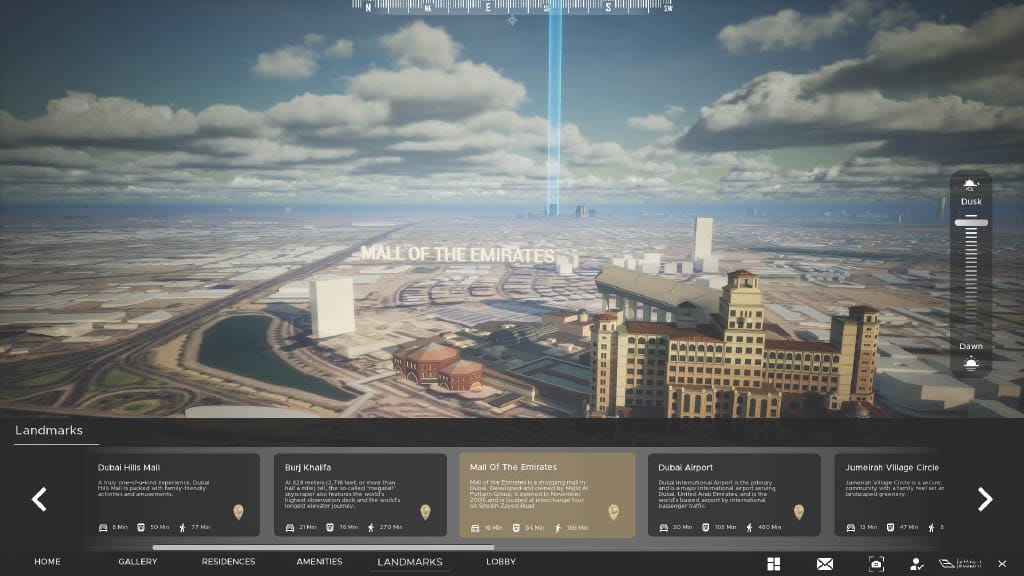Click the camera screenshot icon
The image size is (1024, 576).
click(x=876, y=564)
